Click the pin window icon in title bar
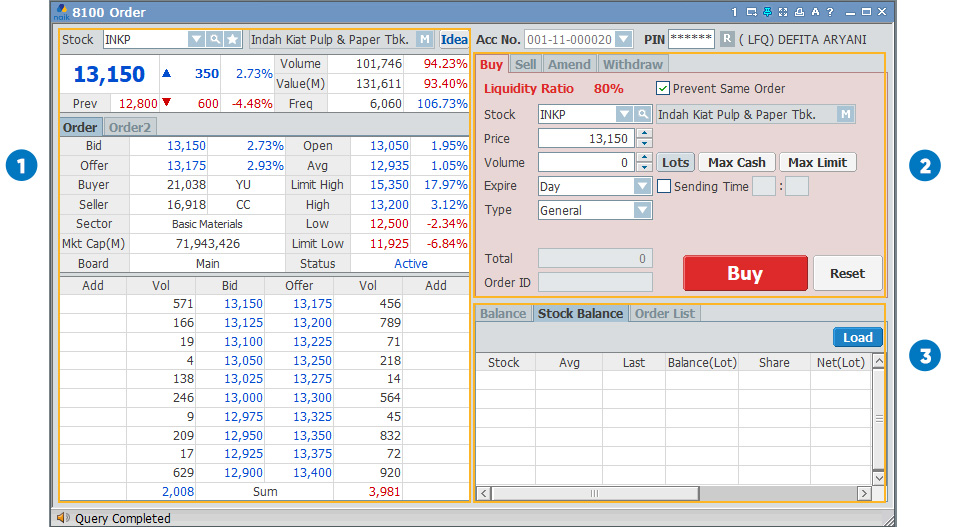Image resolution: width=970 pixels, height=527 pixels. [767, 12]
